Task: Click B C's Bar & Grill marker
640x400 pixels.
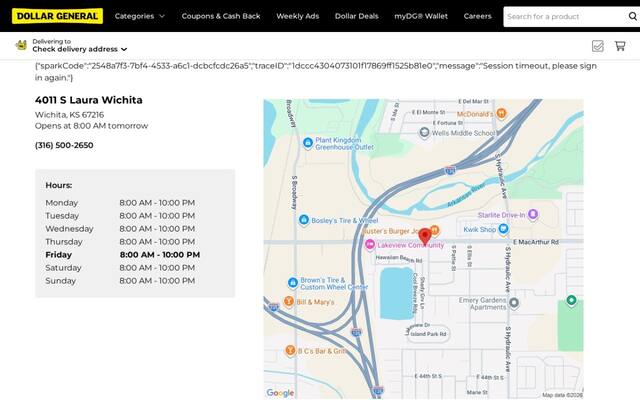Action: (290, 350)
